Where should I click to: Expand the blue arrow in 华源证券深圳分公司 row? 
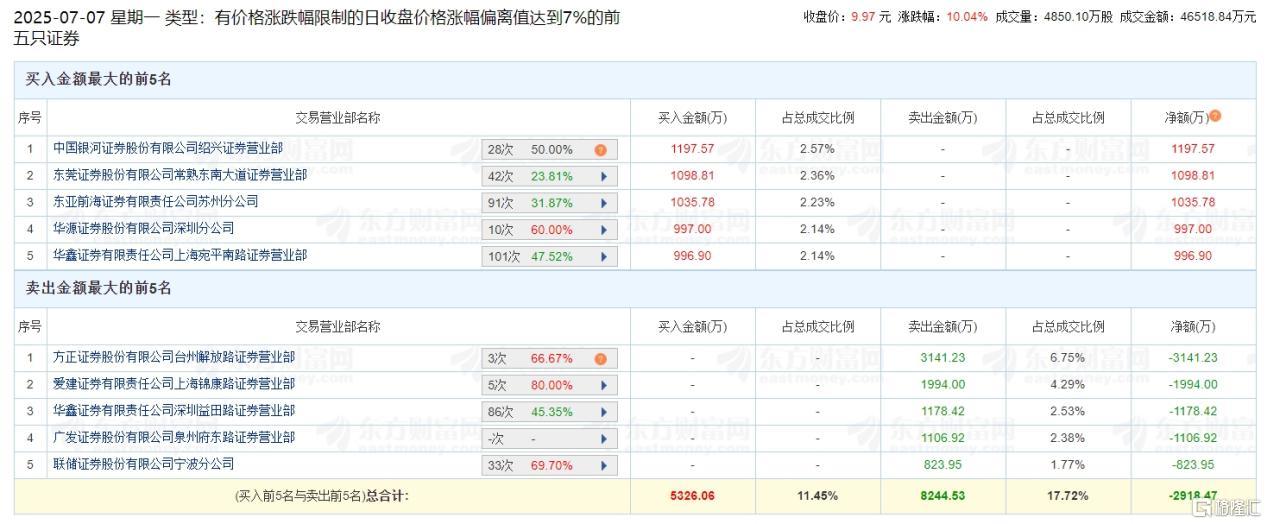point(603,230)
